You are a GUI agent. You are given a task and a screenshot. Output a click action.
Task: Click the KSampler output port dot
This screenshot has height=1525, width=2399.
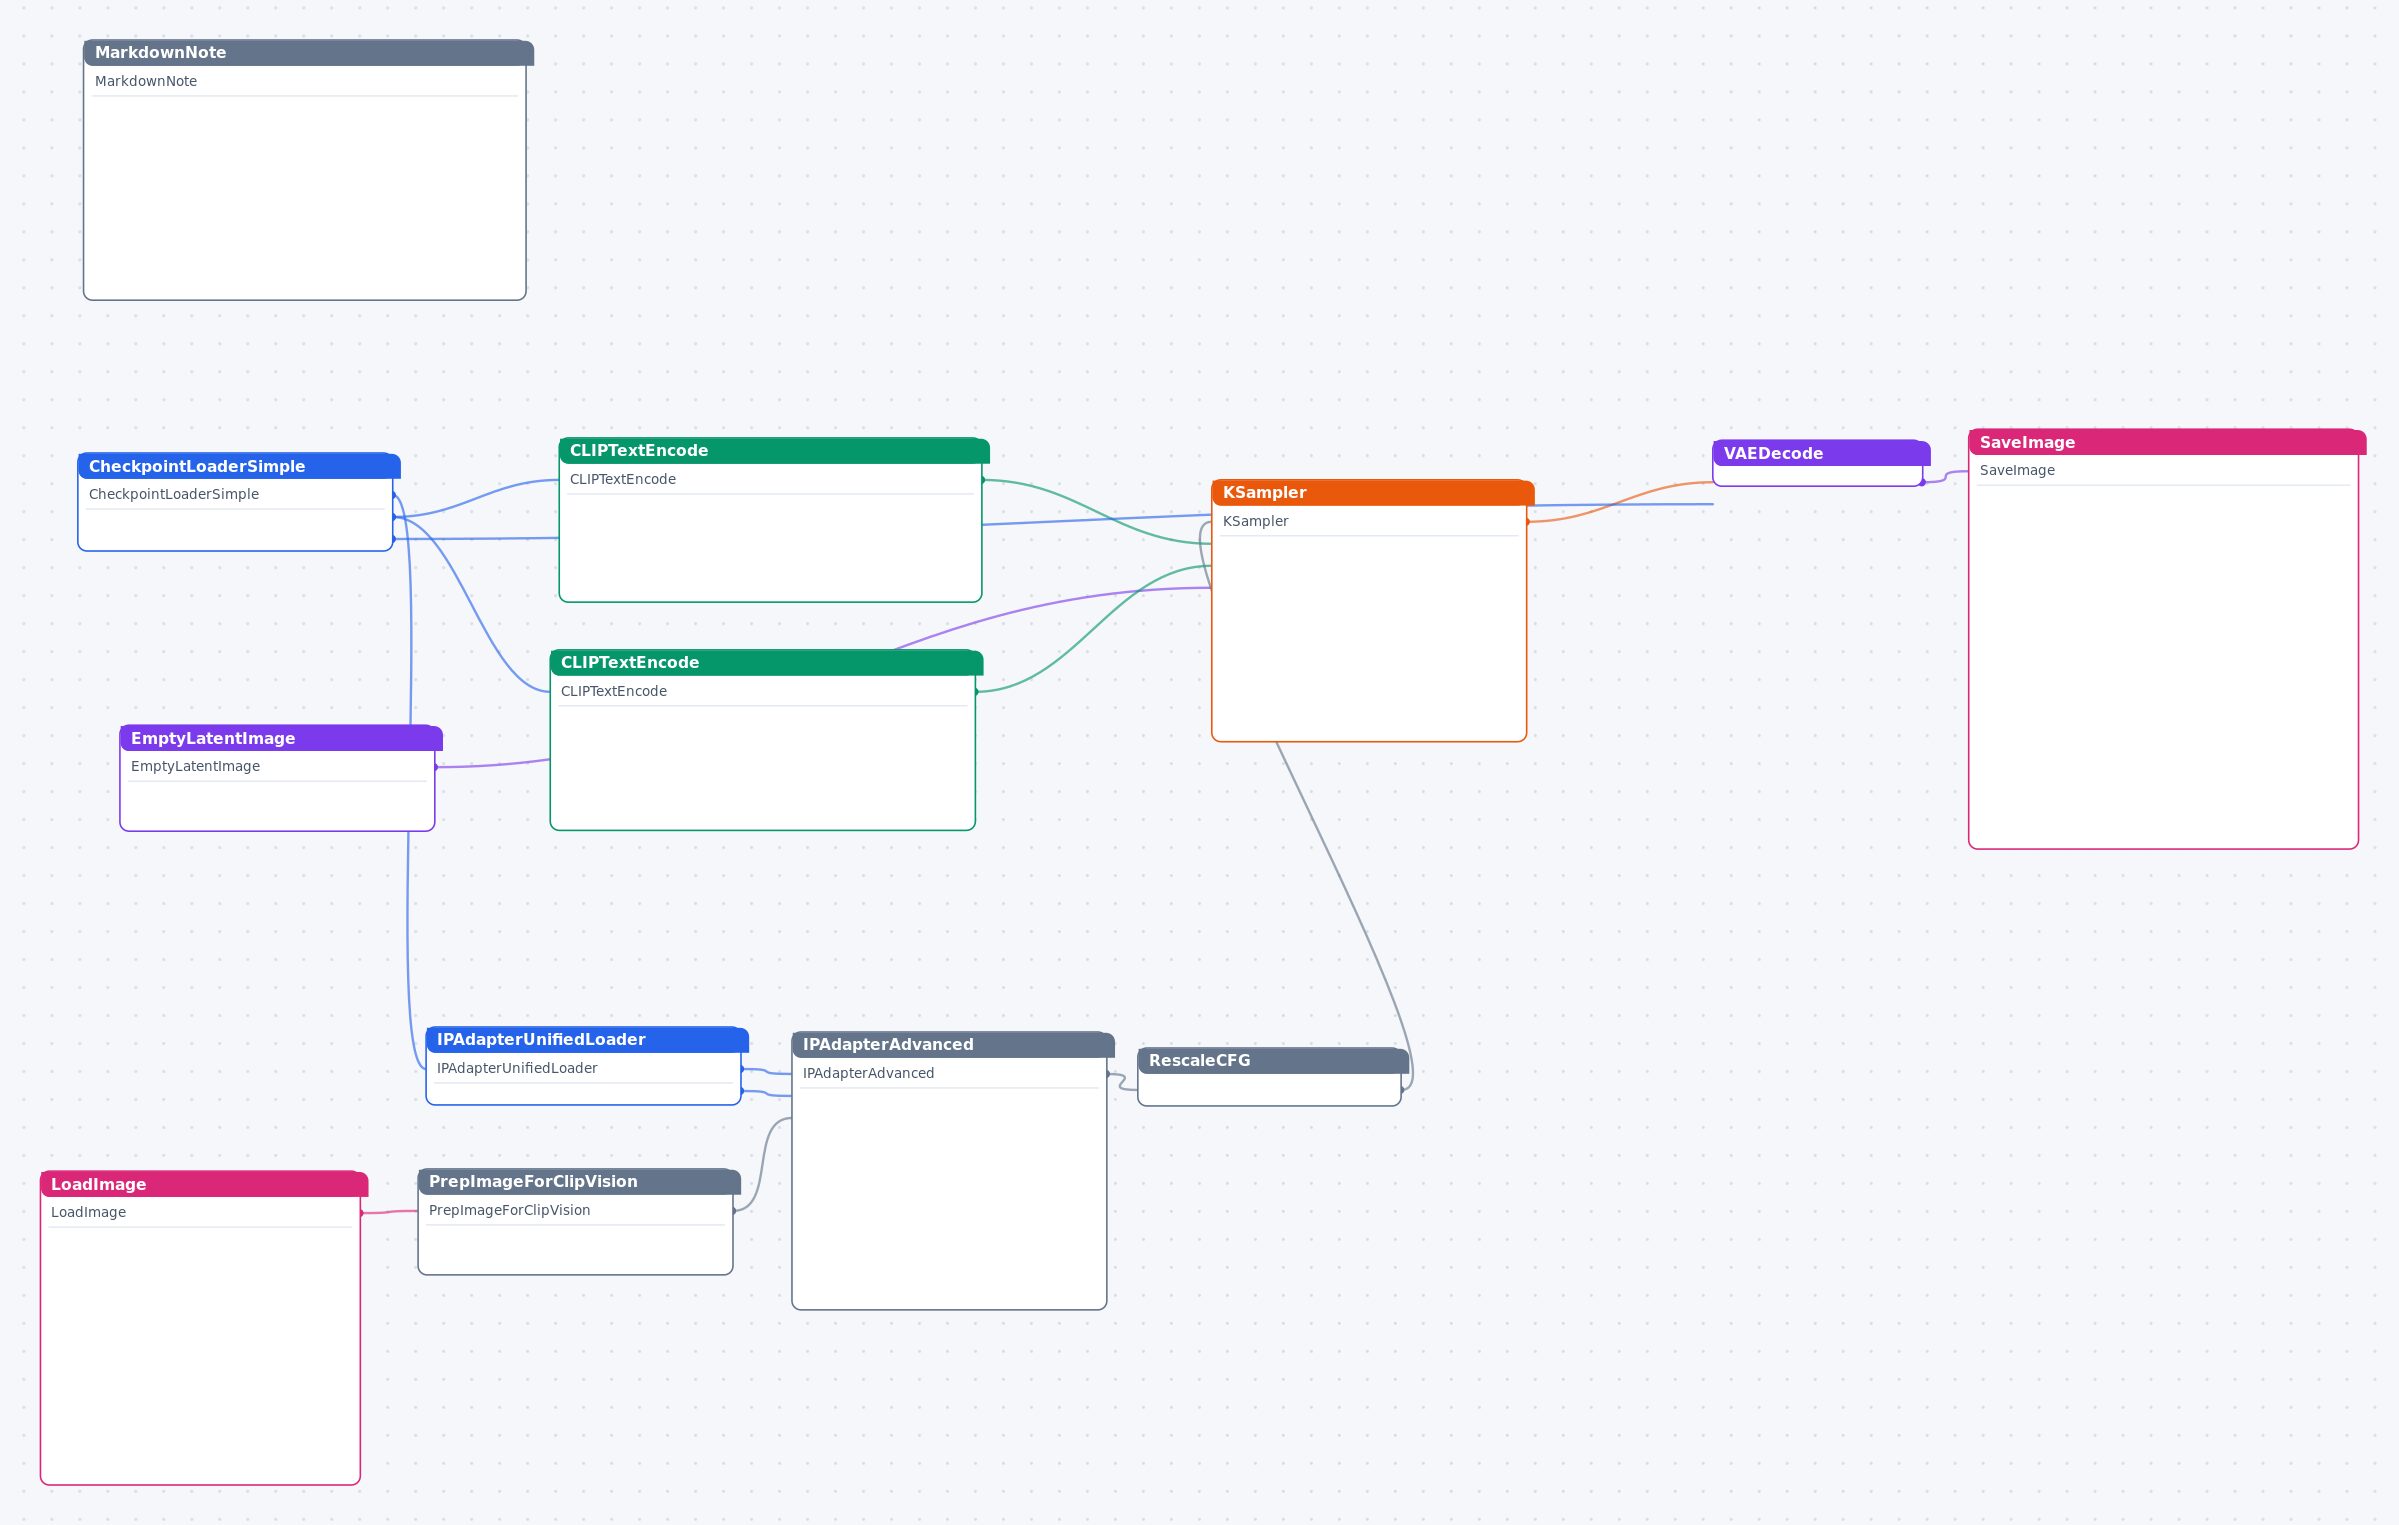point(1527,522)
